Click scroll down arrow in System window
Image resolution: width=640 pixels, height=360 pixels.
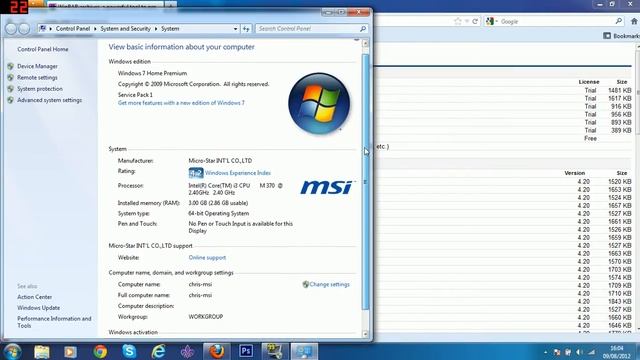[x=365, y=334]
